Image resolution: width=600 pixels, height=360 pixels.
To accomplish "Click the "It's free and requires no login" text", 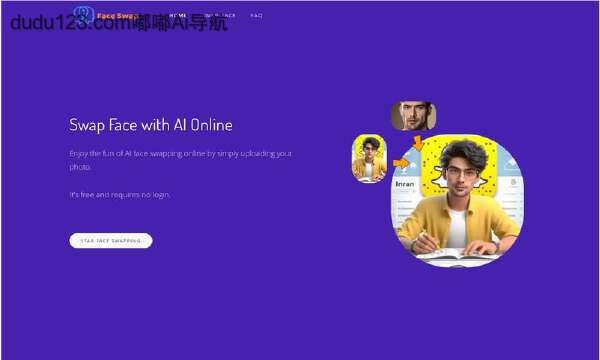I will 119,195.
